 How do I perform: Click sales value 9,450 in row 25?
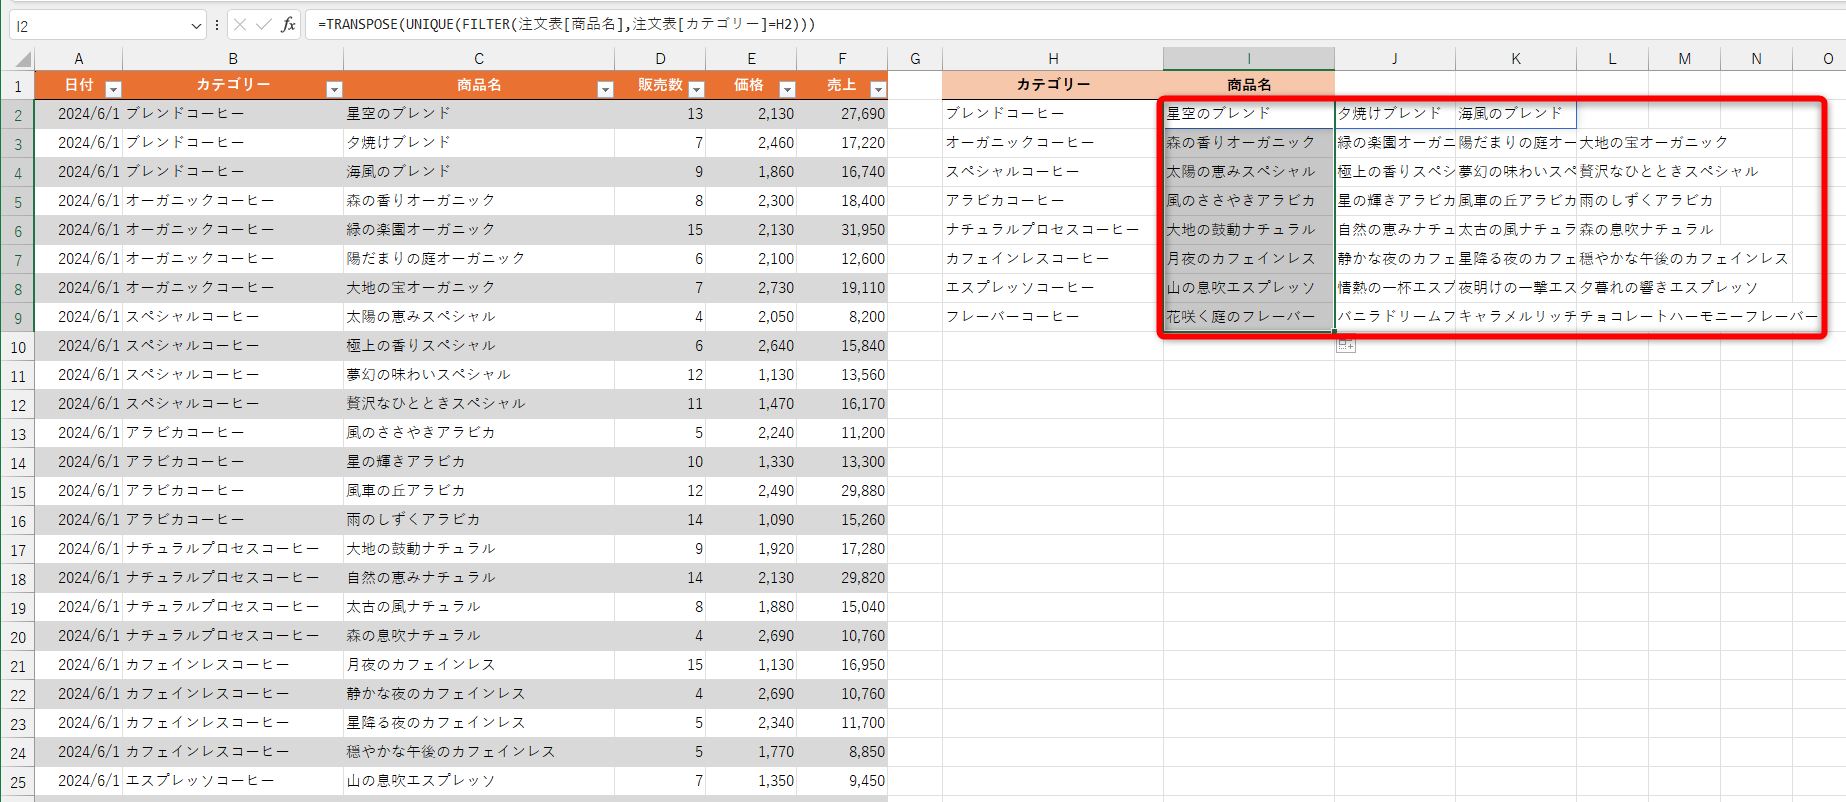842,781
